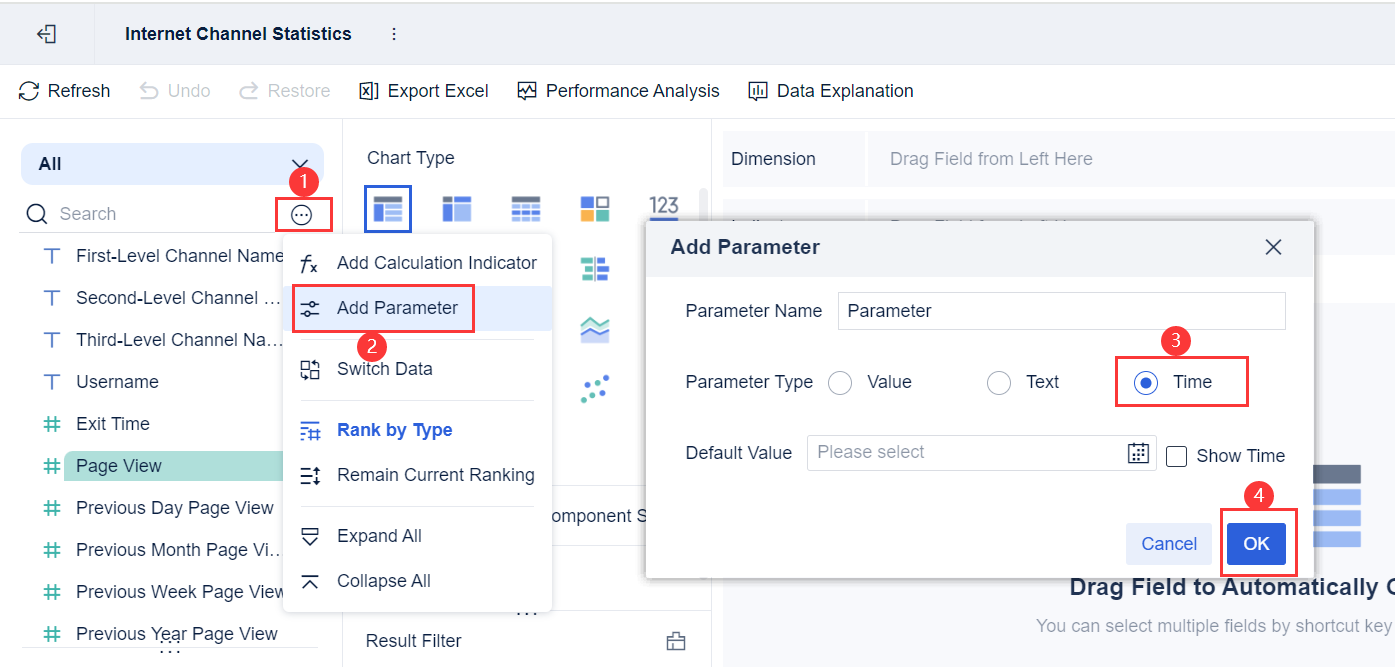Screen dimensions: 1395x667
Task: Choose Expand All from menu
Action: [x=379, y=536]
